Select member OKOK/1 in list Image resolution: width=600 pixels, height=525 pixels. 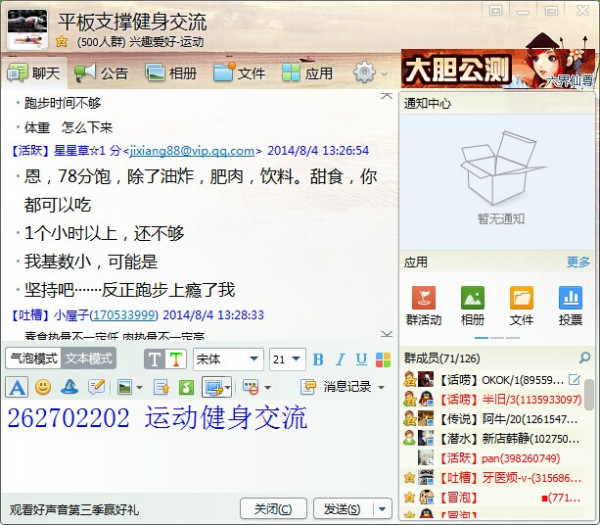click(x=491, y=380)
